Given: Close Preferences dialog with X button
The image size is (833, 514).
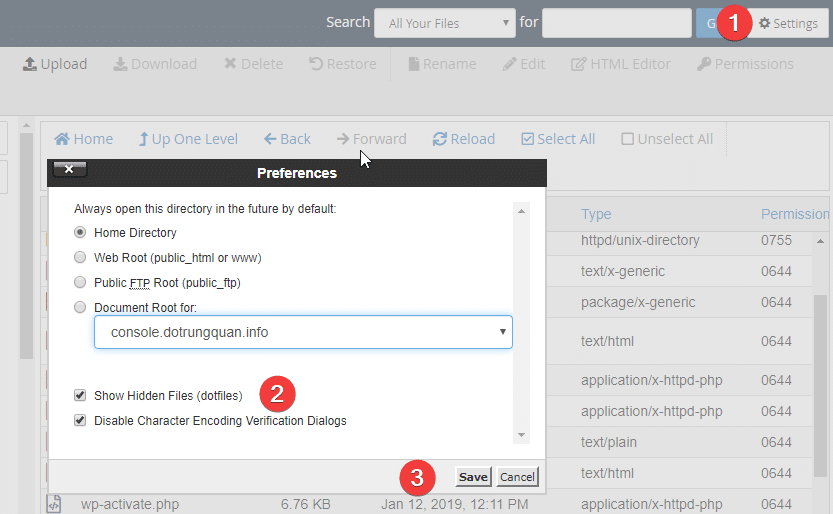Looking at the screenshot, I should point(69,169).
